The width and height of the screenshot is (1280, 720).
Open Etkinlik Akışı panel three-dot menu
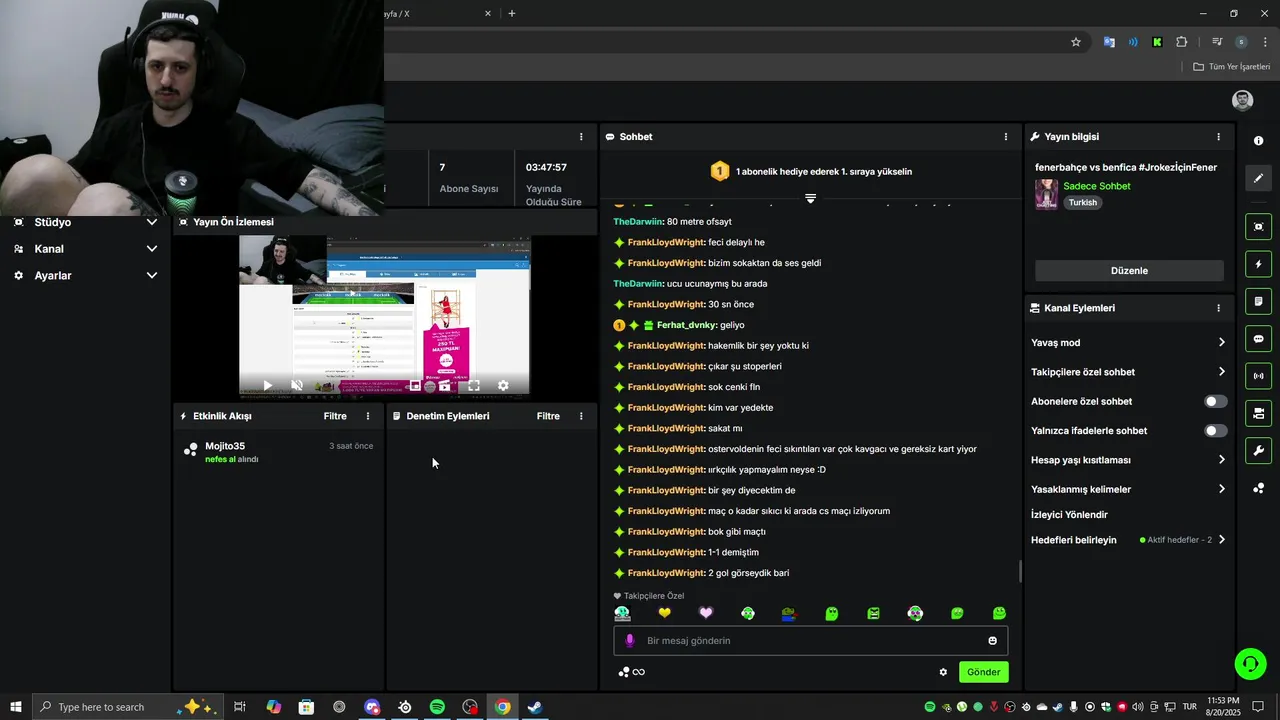click(x=368, y=416)
